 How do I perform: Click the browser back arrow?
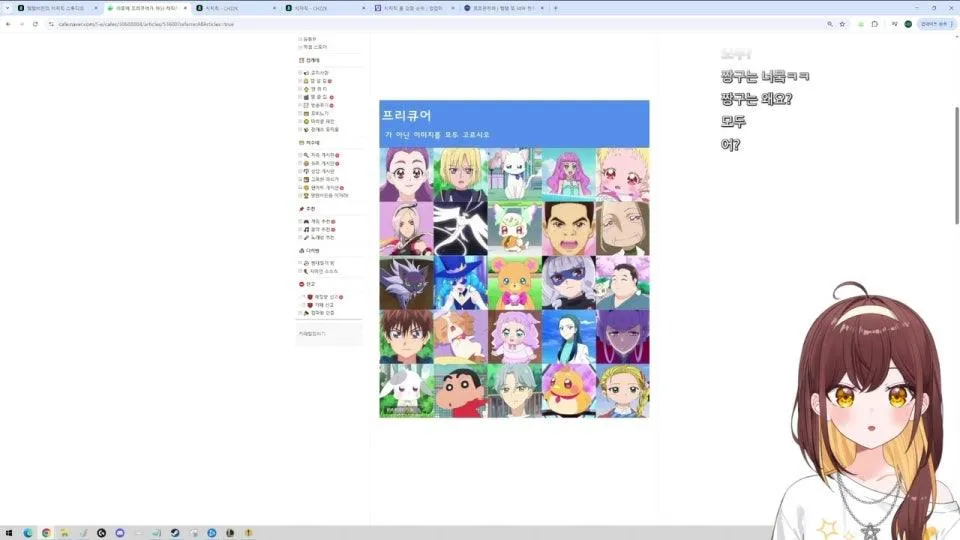click(x=8, y=24)
